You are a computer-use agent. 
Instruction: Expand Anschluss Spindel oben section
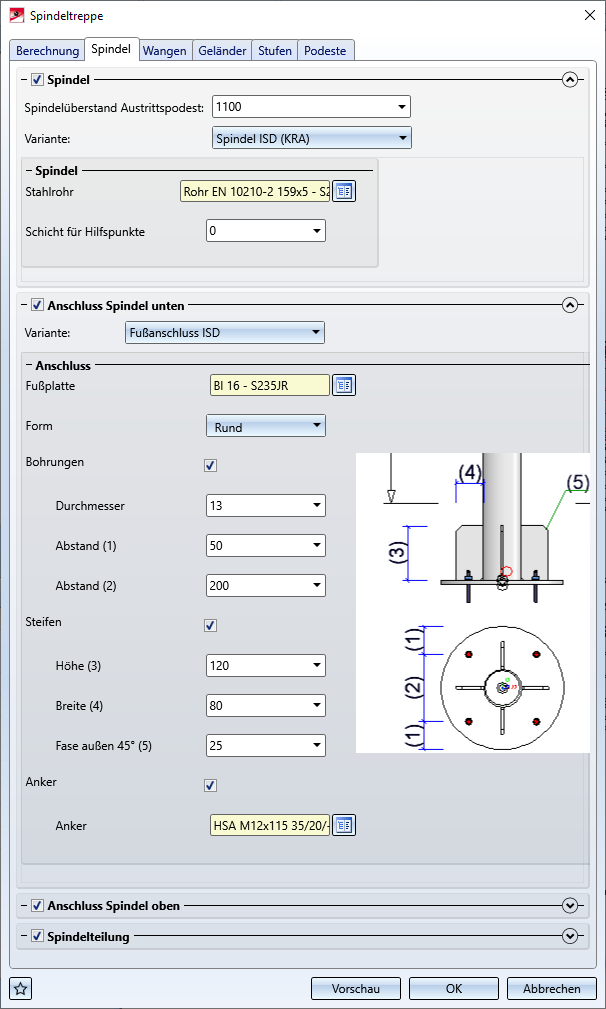coord(570,906)
